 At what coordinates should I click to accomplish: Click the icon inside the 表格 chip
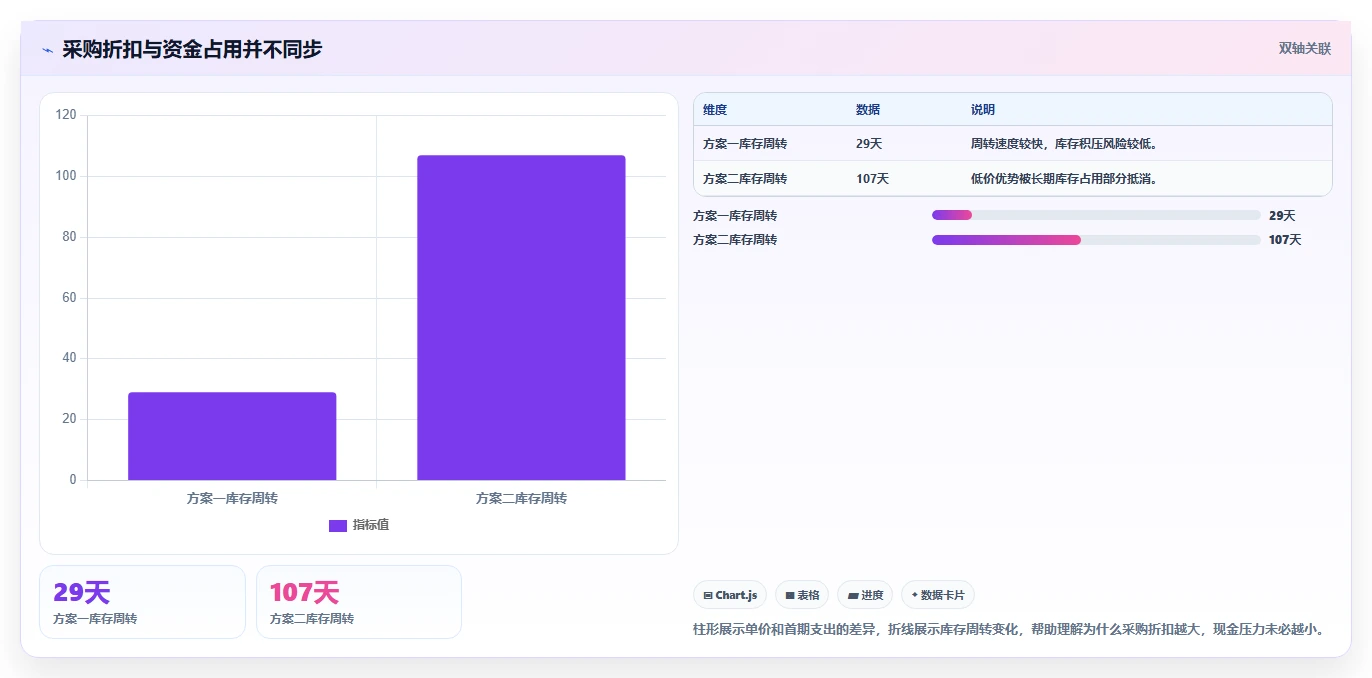790,595
